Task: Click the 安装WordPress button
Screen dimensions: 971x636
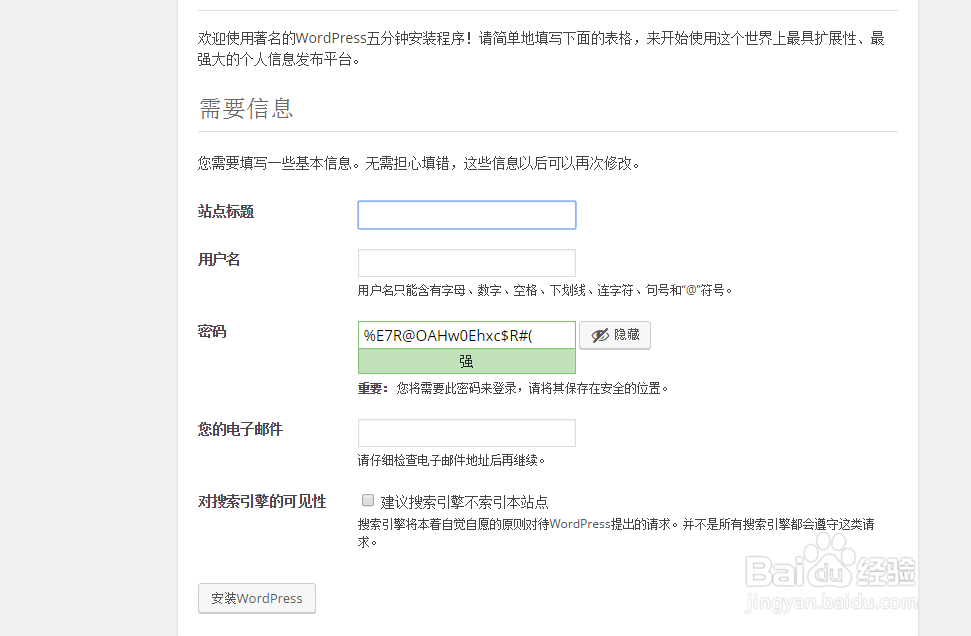Action: click(257, 598)
